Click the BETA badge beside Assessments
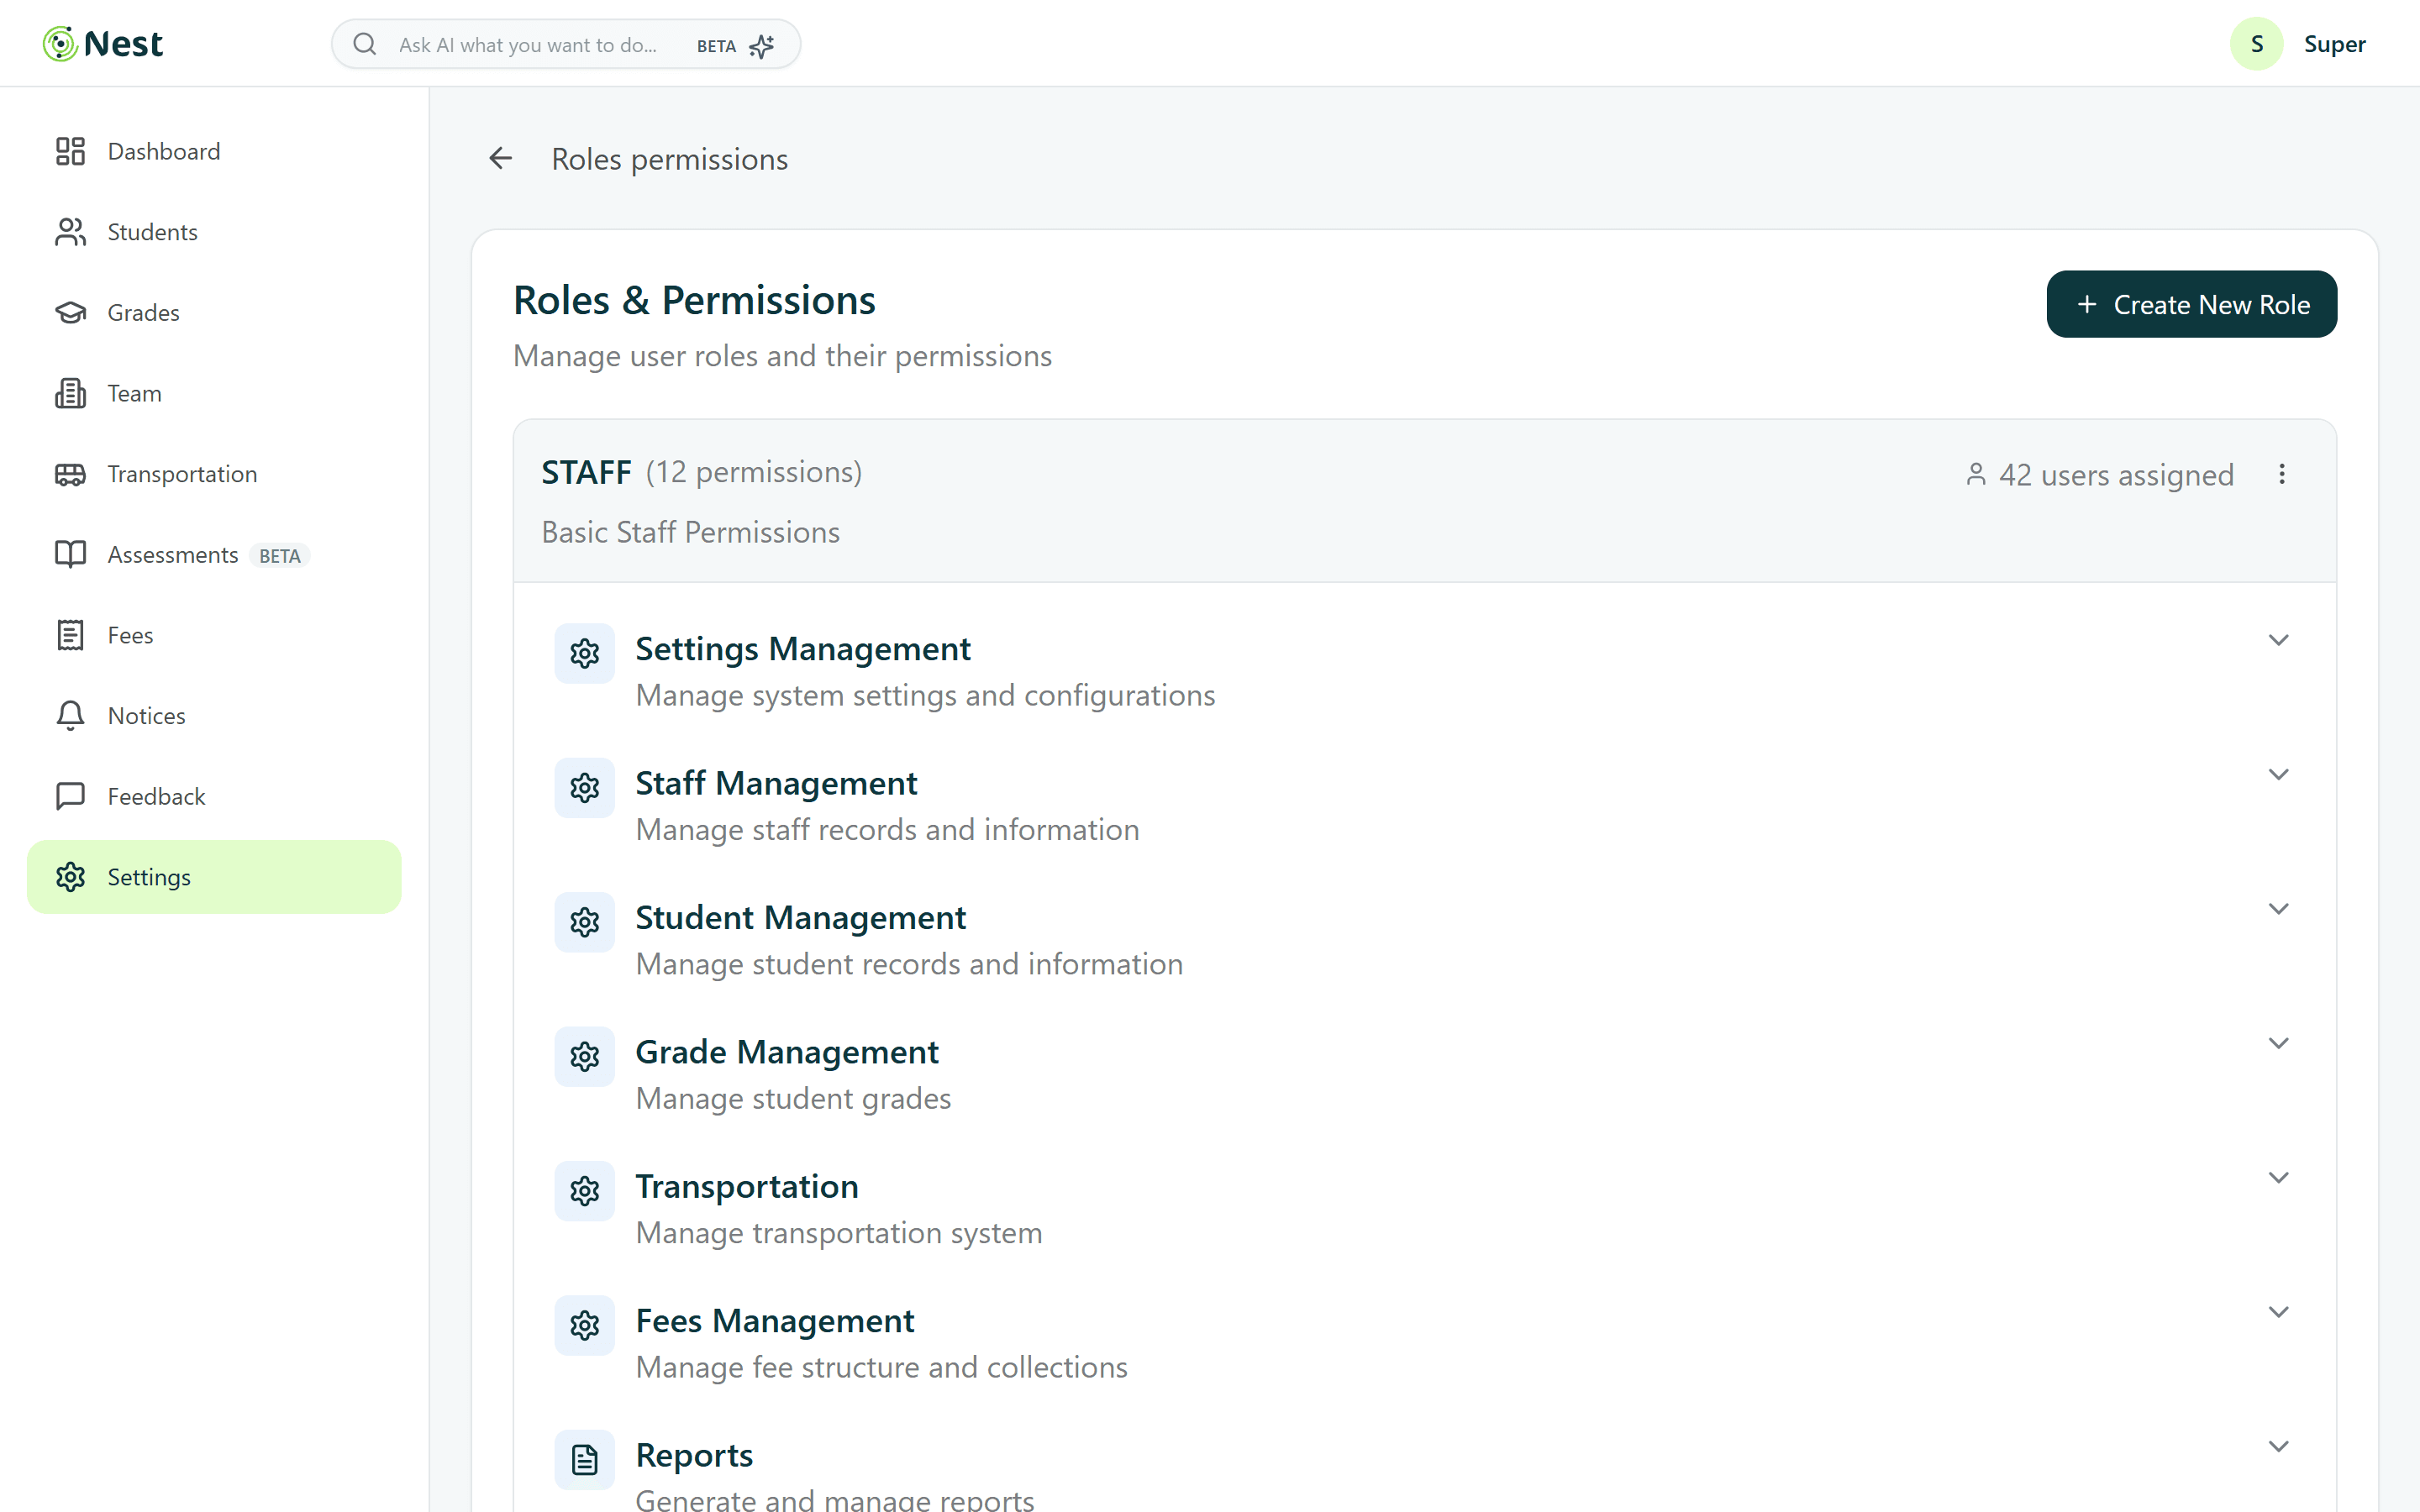The width and height of the screenshot is (2420, 1512). 280,556
